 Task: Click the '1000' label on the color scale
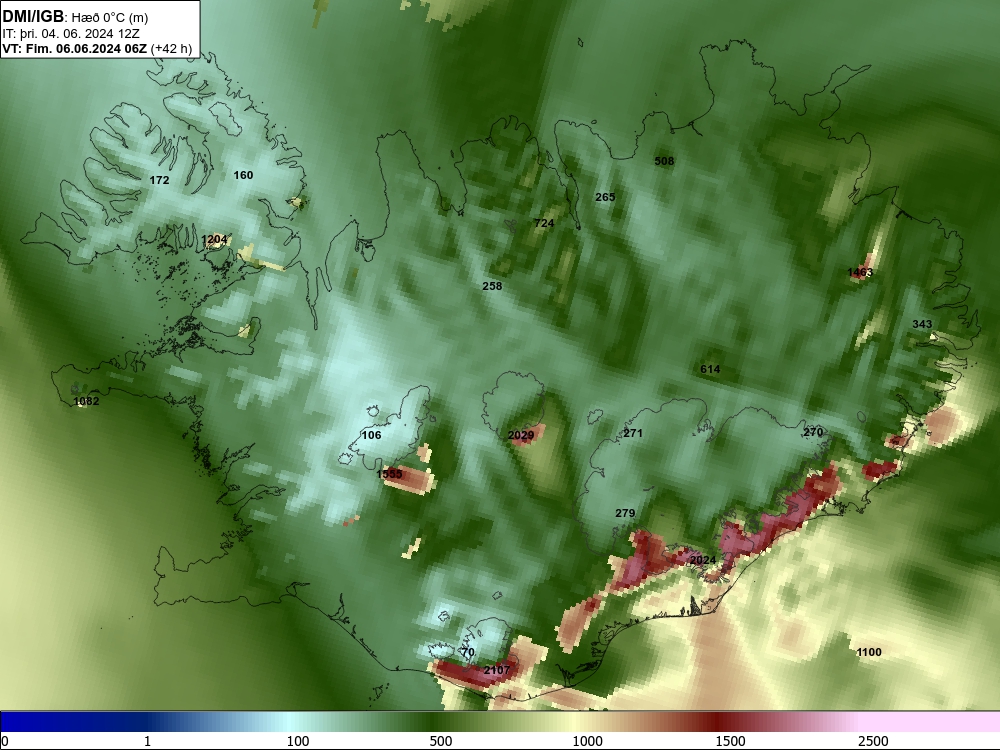pos(587,741)
